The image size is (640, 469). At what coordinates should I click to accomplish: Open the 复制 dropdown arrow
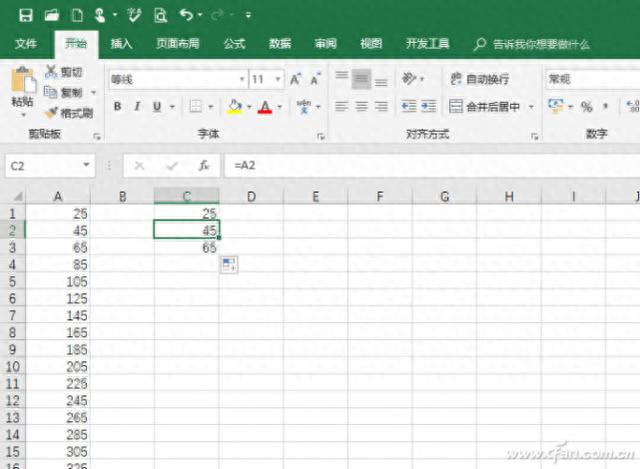(x=93, y=93)
